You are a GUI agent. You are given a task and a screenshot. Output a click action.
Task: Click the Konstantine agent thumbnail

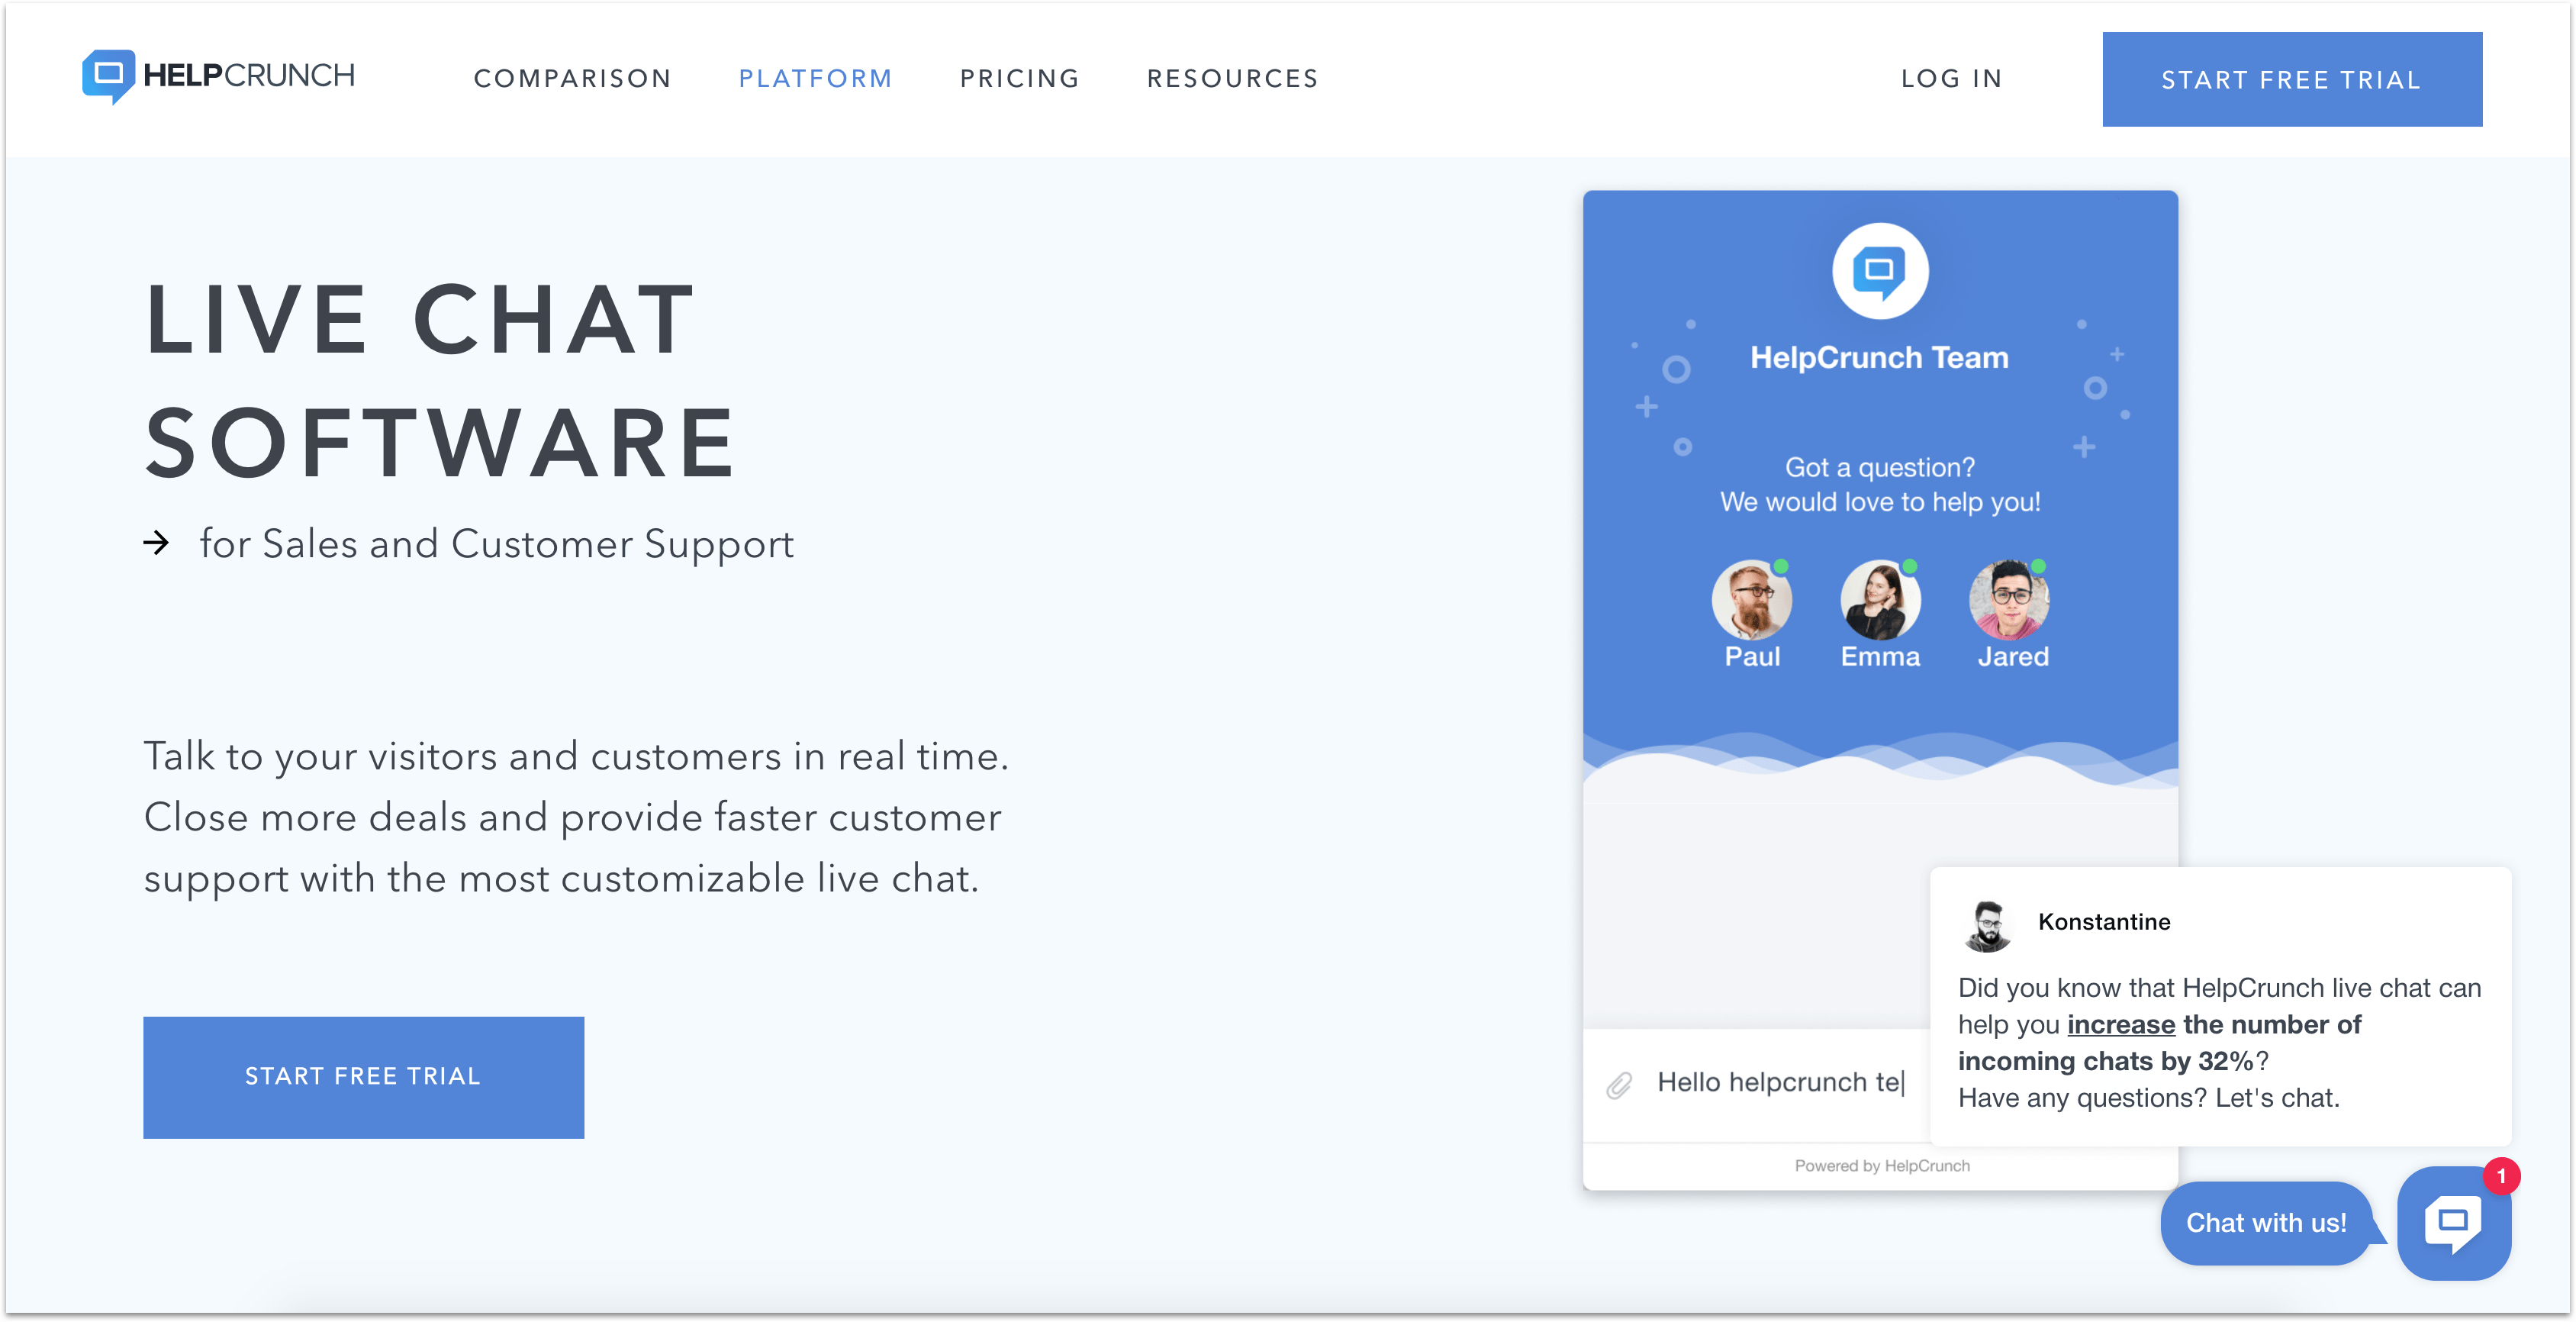coord(1988,922)
